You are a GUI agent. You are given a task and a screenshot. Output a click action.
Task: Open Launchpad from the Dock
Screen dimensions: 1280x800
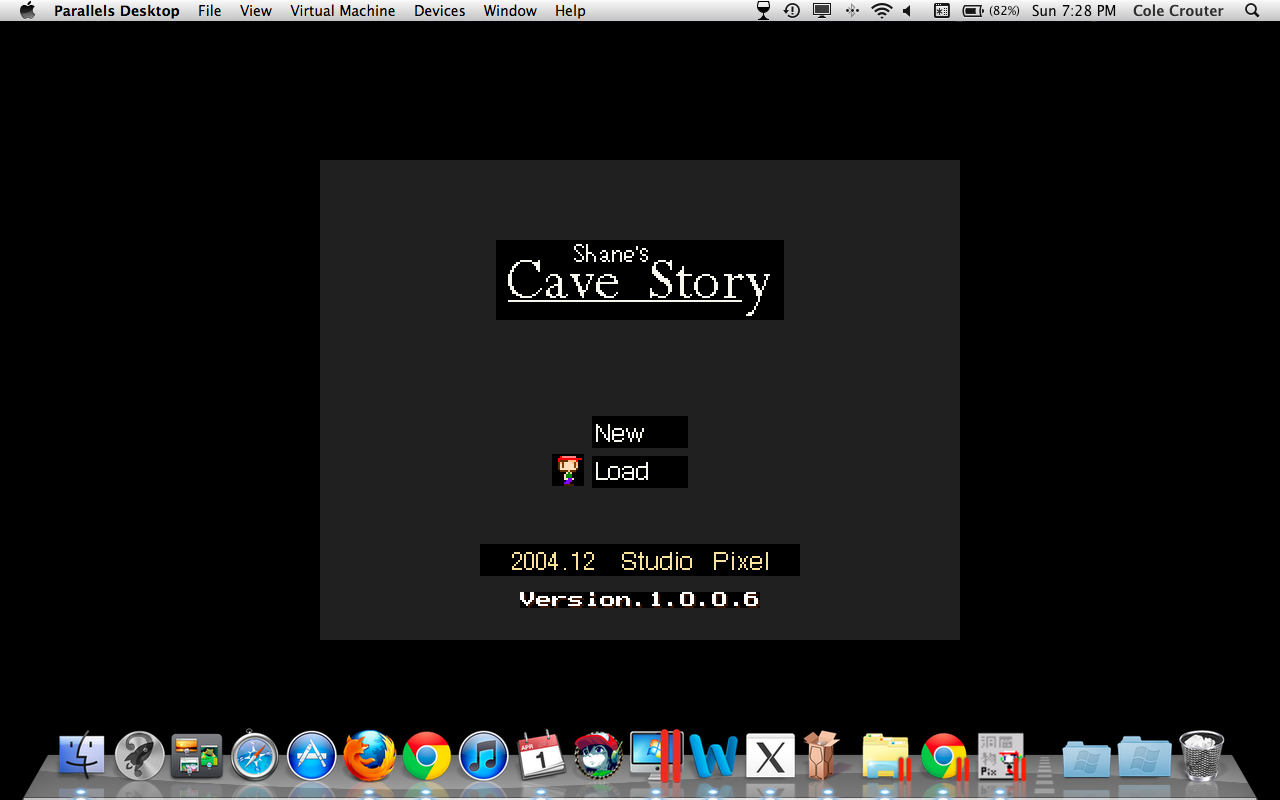[140, 756]
